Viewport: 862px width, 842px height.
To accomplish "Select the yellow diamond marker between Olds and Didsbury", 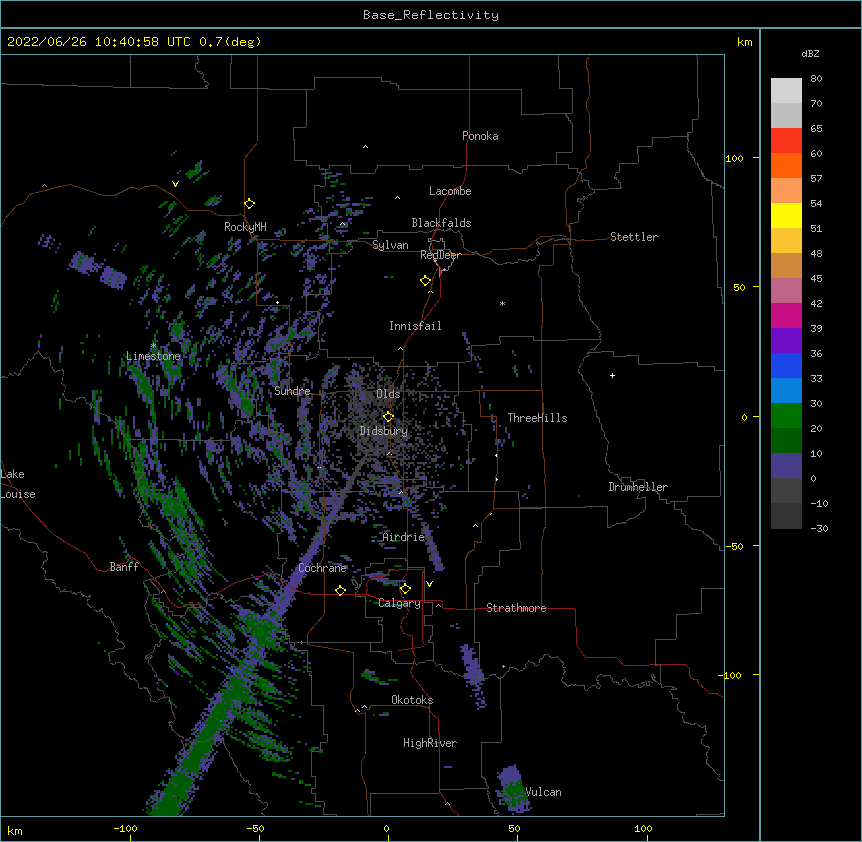I will tap(388, 416).
